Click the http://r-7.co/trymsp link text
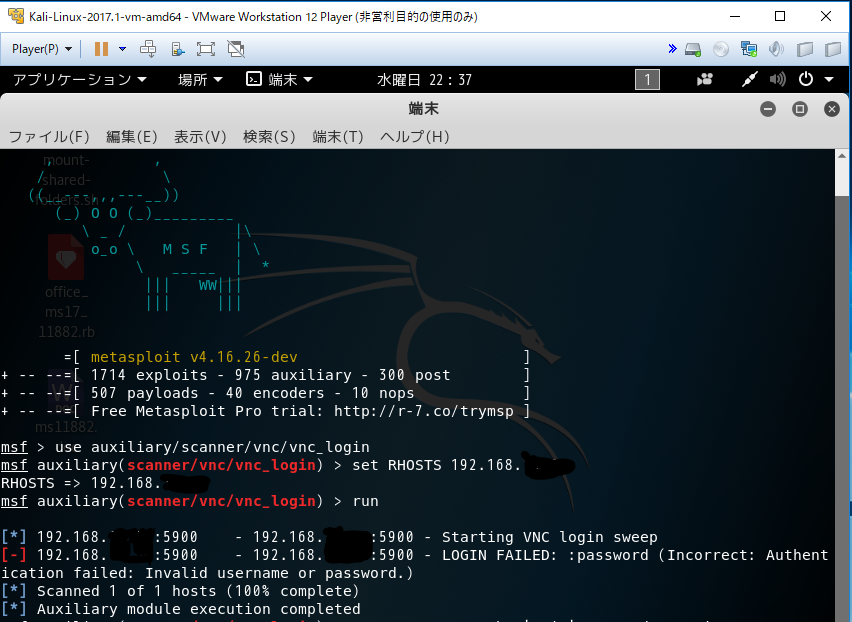 click(424, 411)
